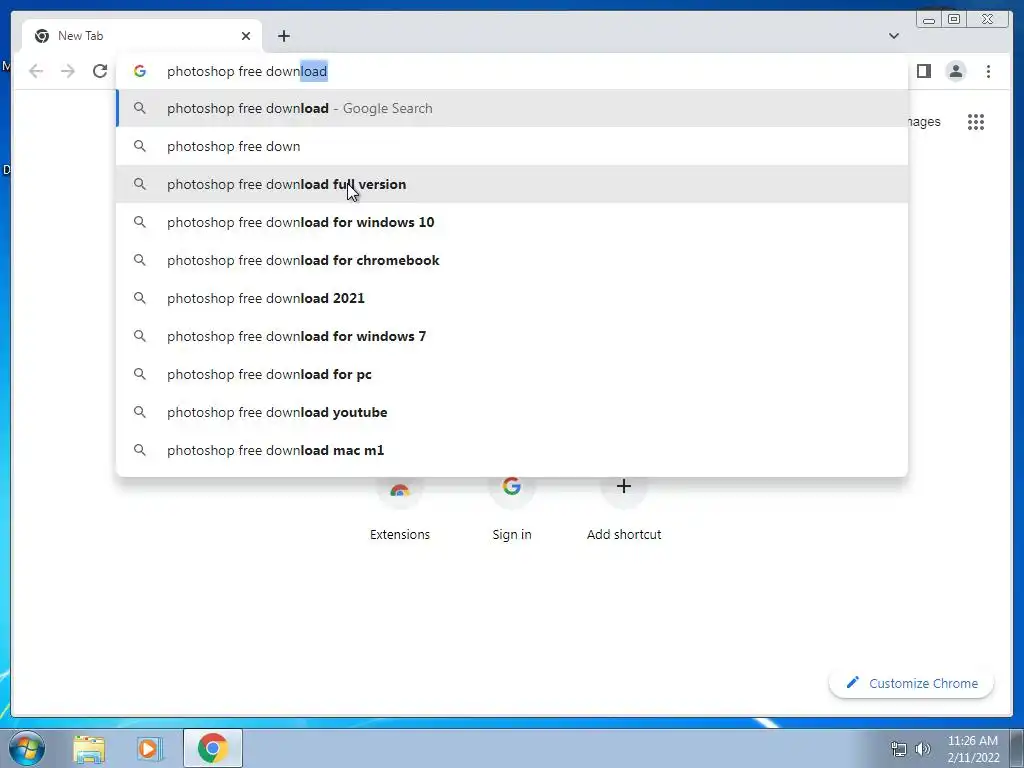
Task: Choose 'photoshop free download for pc' suggestion
Action: [x=512, y=374]
